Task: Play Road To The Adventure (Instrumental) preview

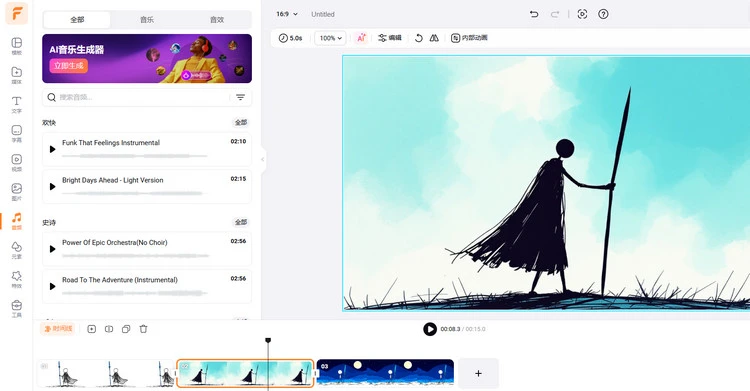Action: pyautogui.click(x=53, y=286)
